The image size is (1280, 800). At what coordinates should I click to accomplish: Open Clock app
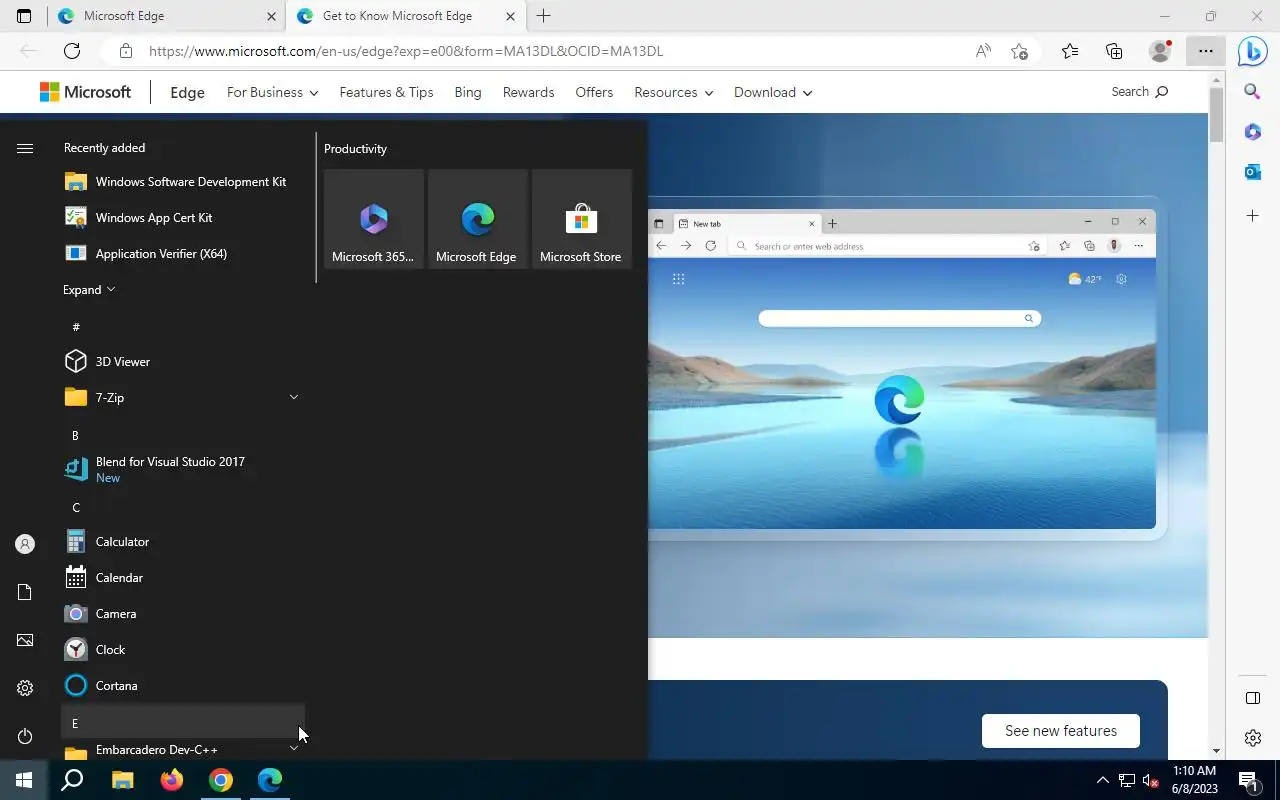[x=182, y=650]
